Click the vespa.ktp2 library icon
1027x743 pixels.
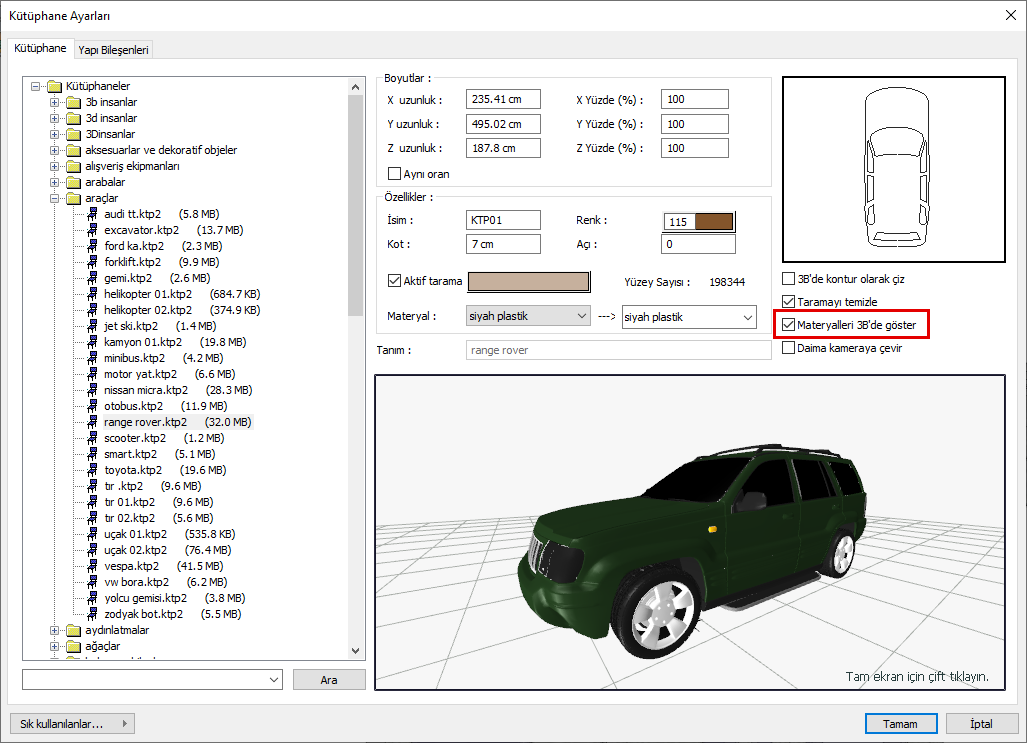(x=93, y=566)
